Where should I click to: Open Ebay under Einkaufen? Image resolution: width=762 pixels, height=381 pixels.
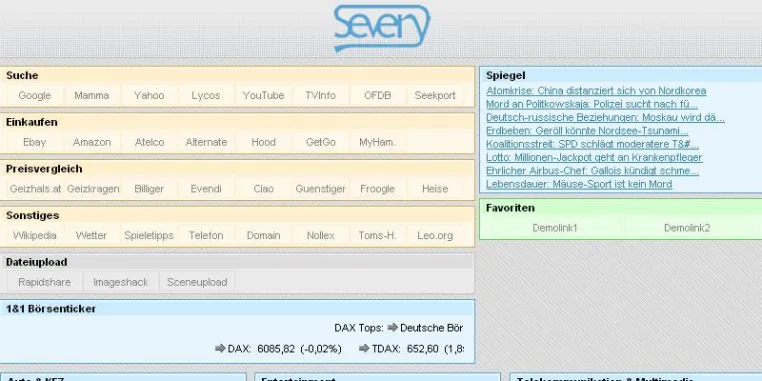point(35,142)
